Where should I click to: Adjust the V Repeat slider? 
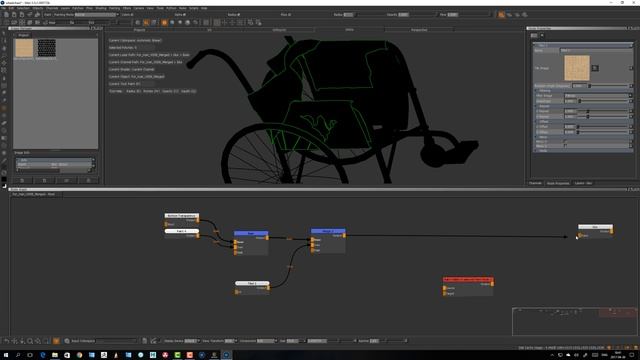pos(603,116)
